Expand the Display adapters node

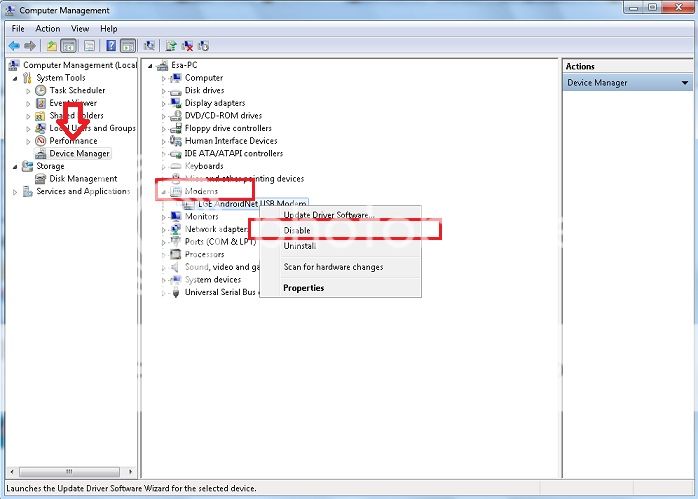click(164, 103)
